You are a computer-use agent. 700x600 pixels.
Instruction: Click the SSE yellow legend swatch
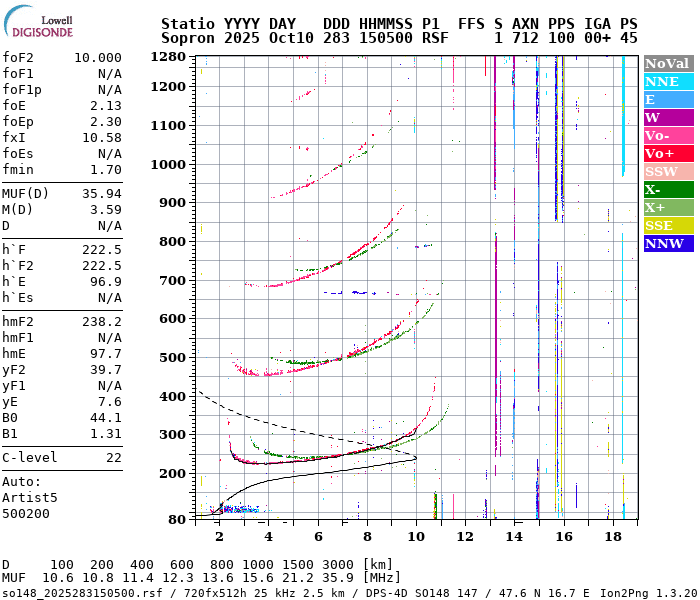coord(668,226)
